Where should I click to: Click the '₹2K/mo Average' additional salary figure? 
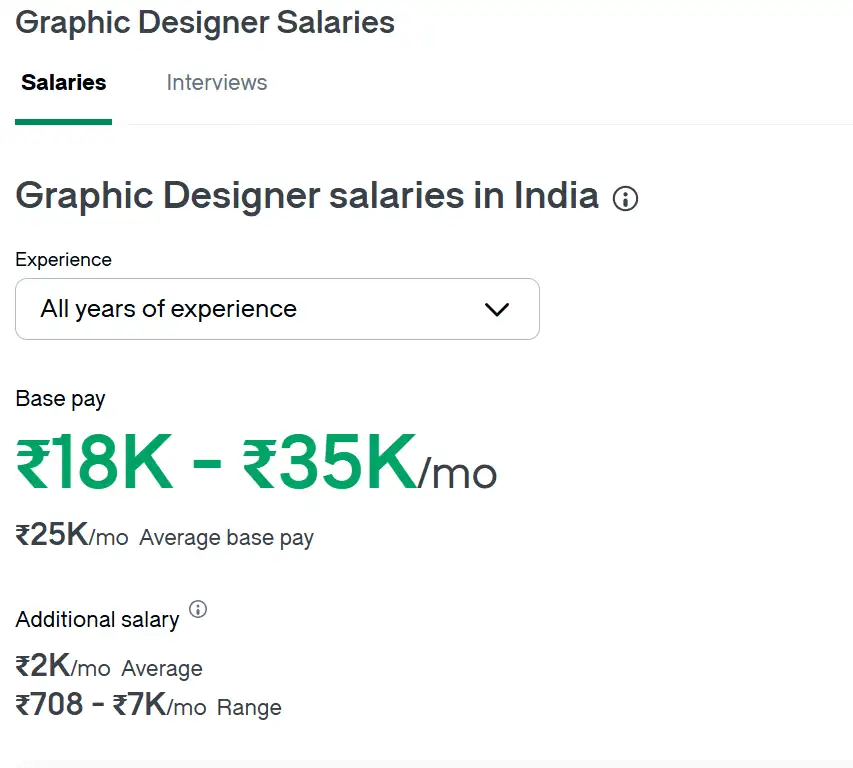109,667
